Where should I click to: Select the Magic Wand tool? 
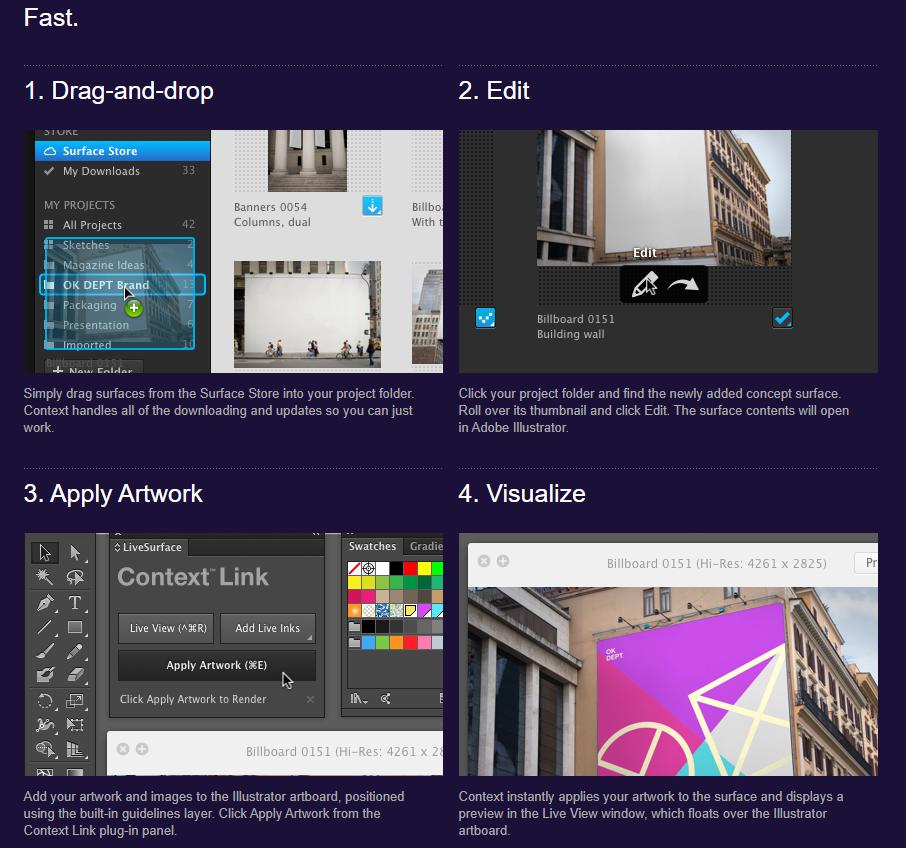tap(44, 577)
